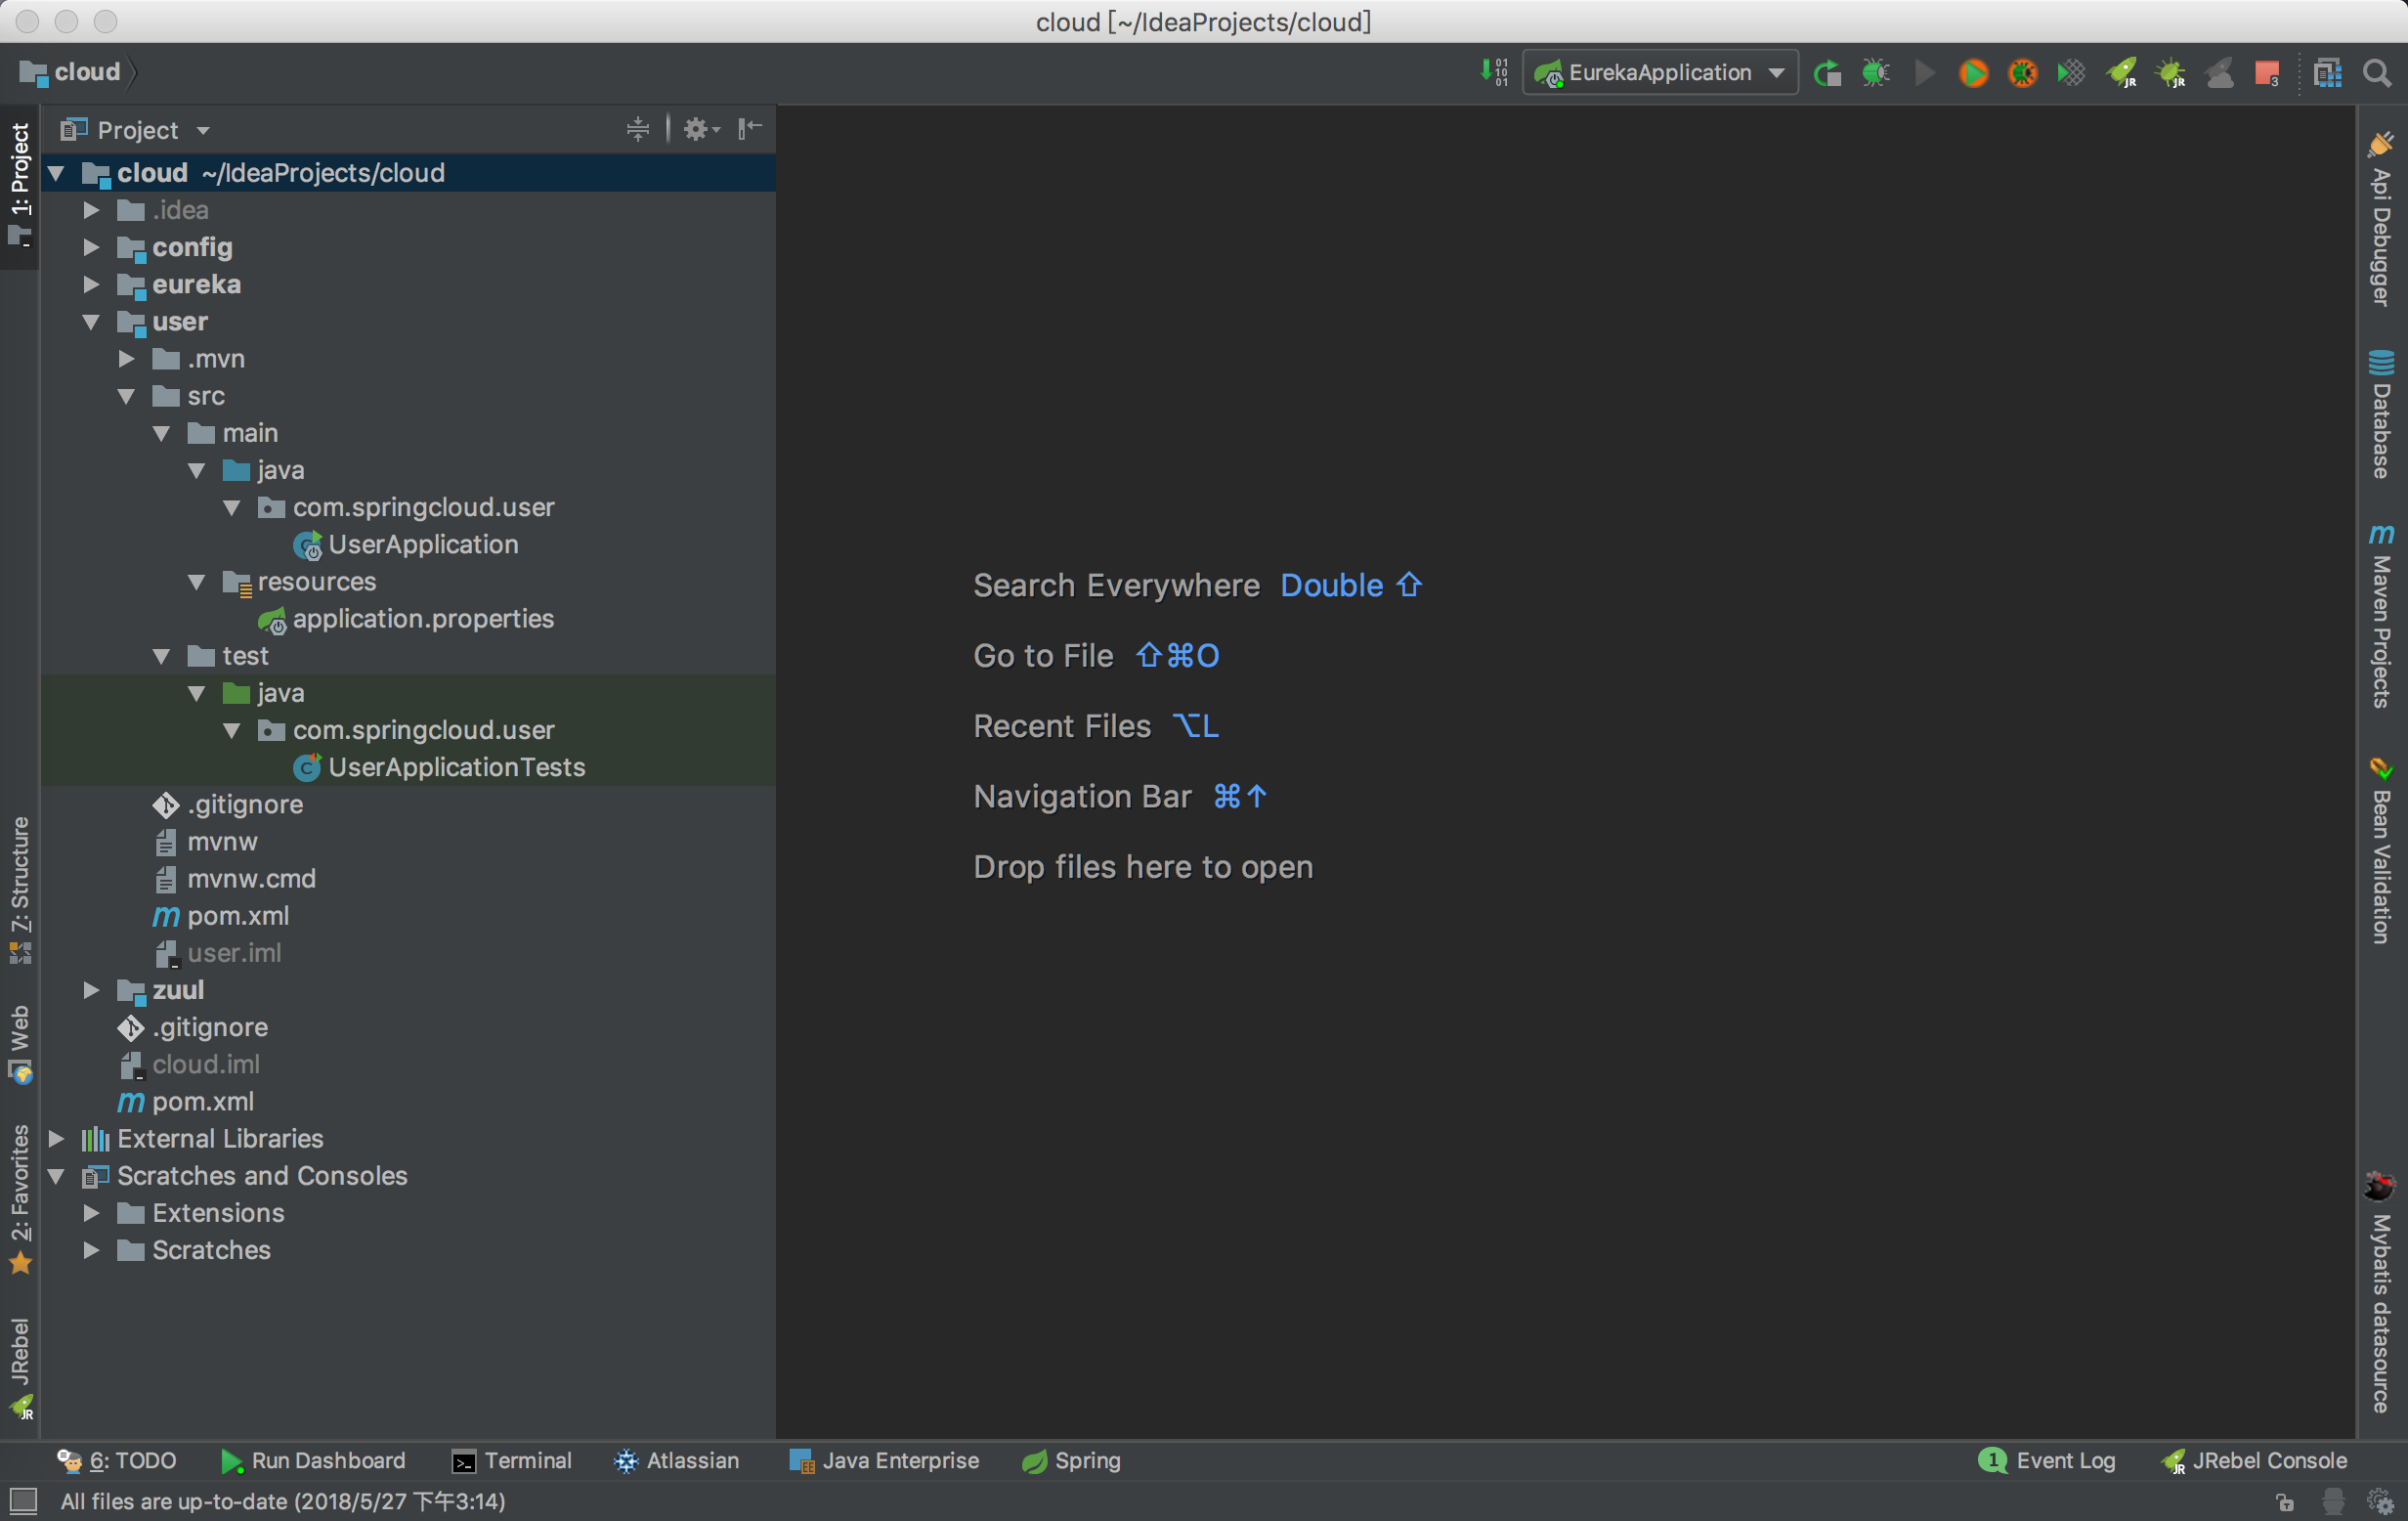Viewport: 2408px width, 1521px height.
Task: Open the Terminal tab
Action: (512, 1460)
